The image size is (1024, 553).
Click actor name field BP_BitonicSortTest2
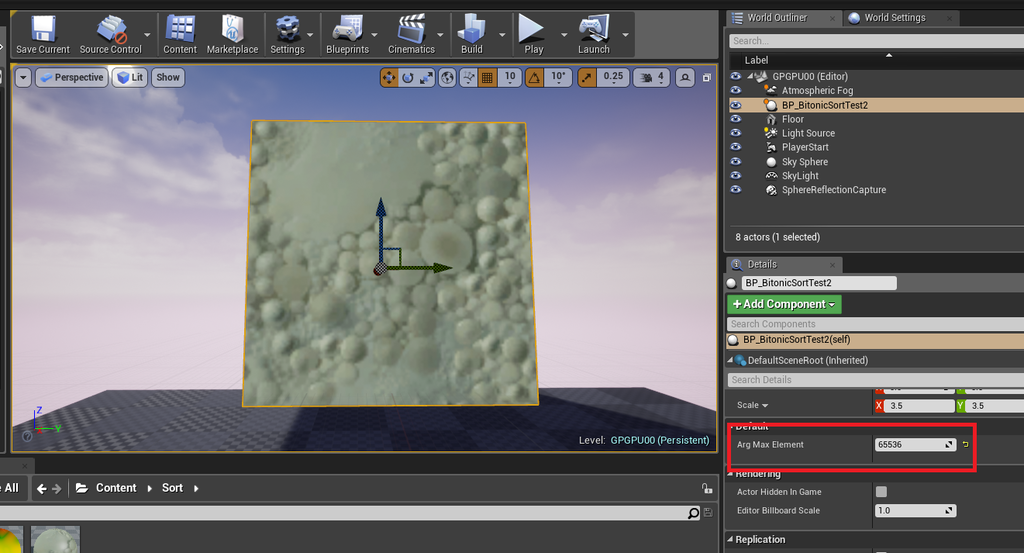click(x=819, y=283)
